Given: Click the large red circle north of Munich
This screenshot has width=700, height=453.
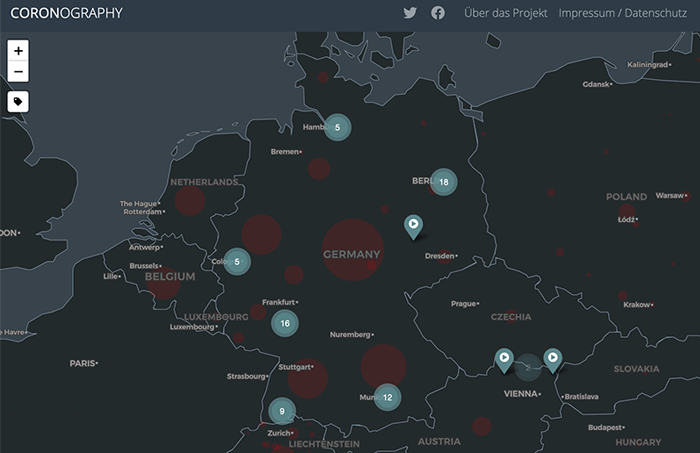Looking at the screenshot, I should coord(383,366).
